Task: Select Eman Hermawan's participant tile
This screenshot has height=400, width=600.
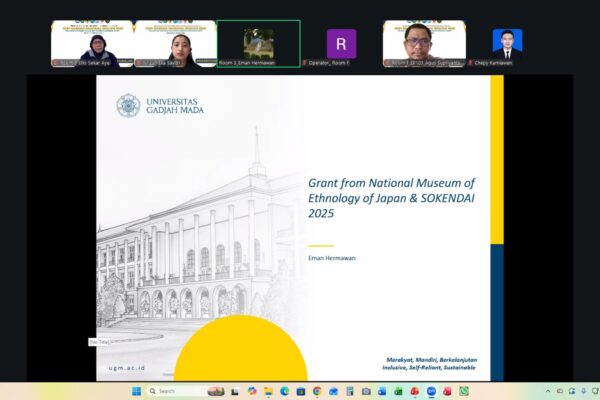Action: [x=259, y=44]
